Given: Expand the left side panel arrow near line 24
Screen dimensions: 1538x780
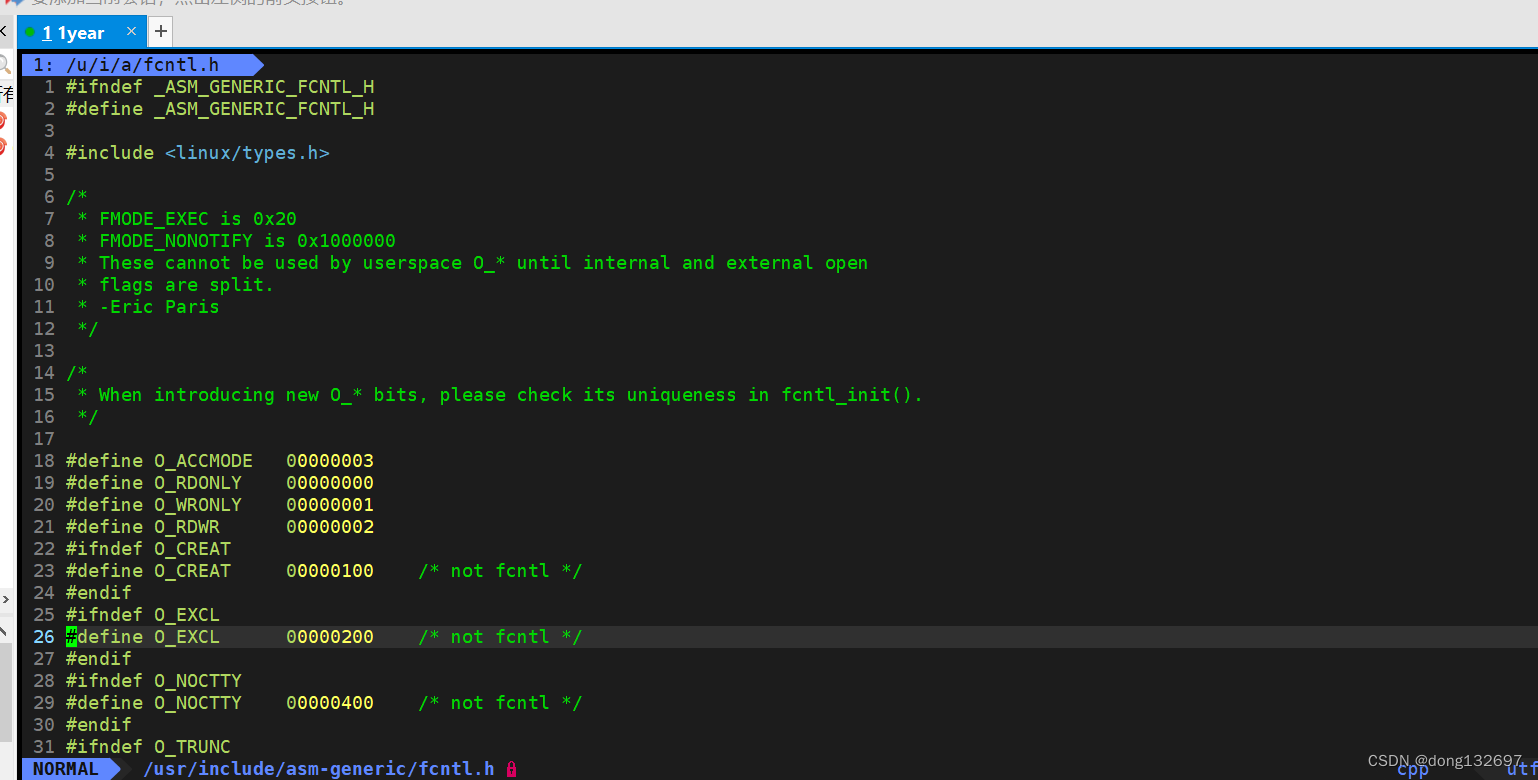Looking at the screenshot, I should [5, 599].
